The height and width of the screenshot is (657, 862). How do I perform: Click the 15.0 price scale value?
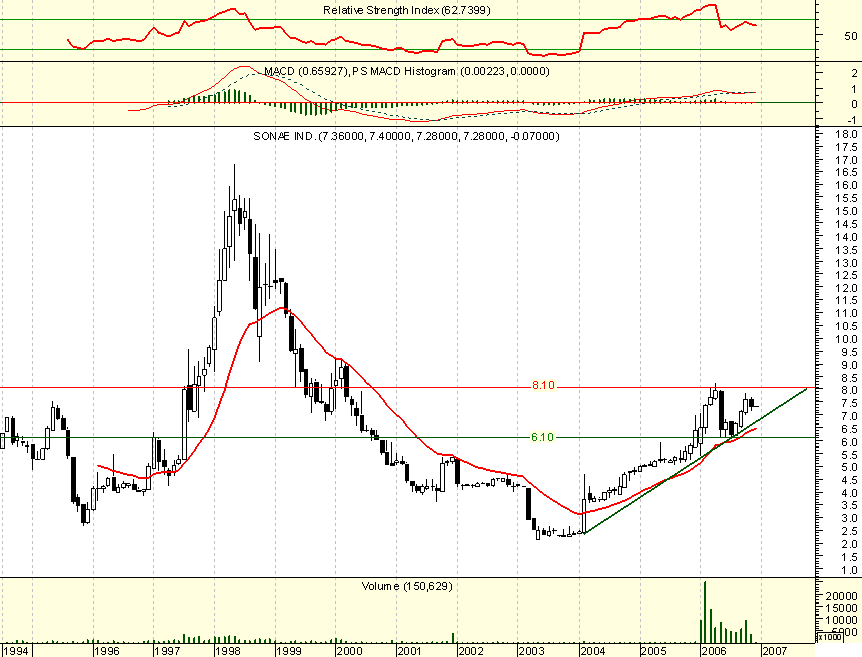coord(847,211)
